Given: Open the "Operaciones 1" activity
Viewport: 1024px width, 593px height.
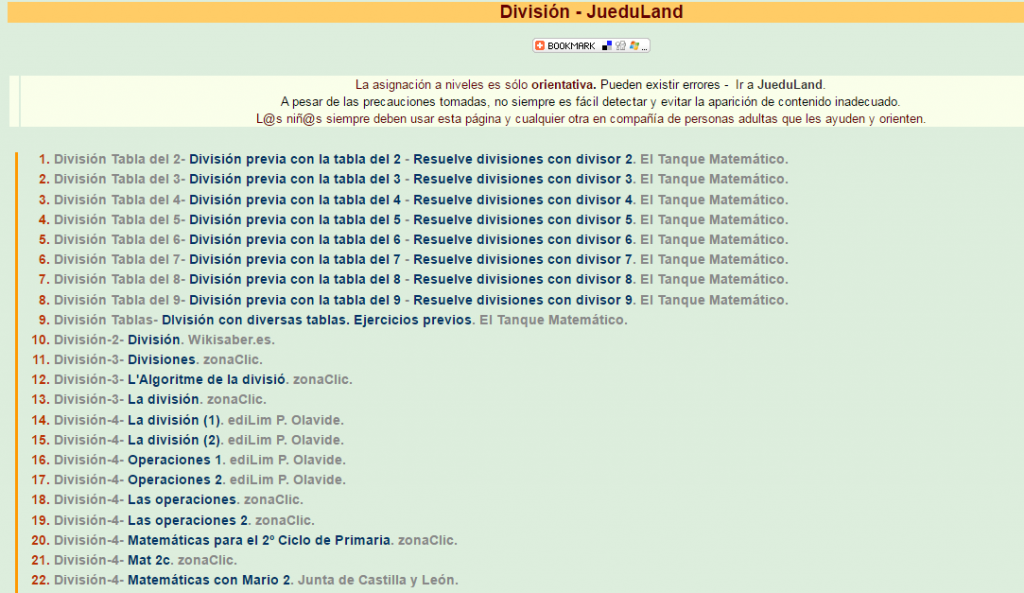Looking at the screenshot, I should click(x=175, y=459).
